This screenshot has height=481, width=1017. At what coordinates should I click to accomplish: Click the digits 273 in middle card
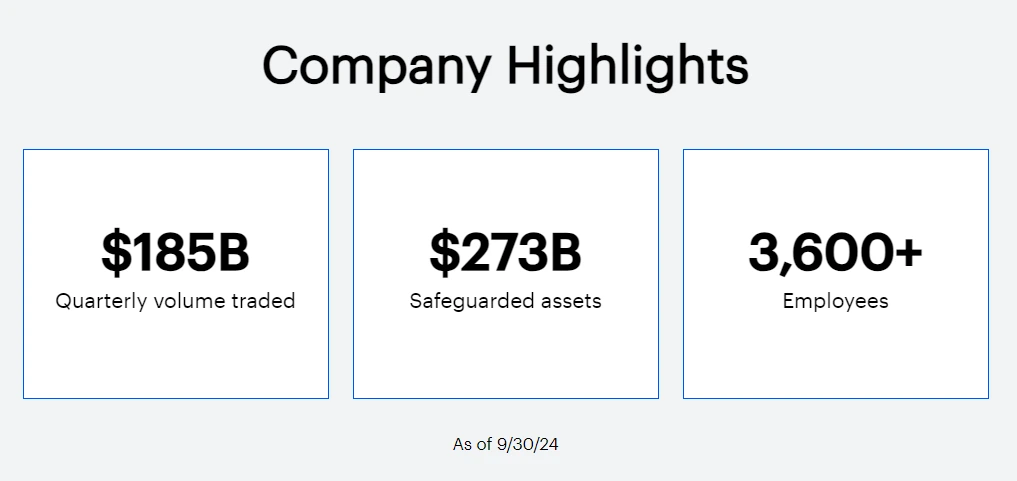504,252
